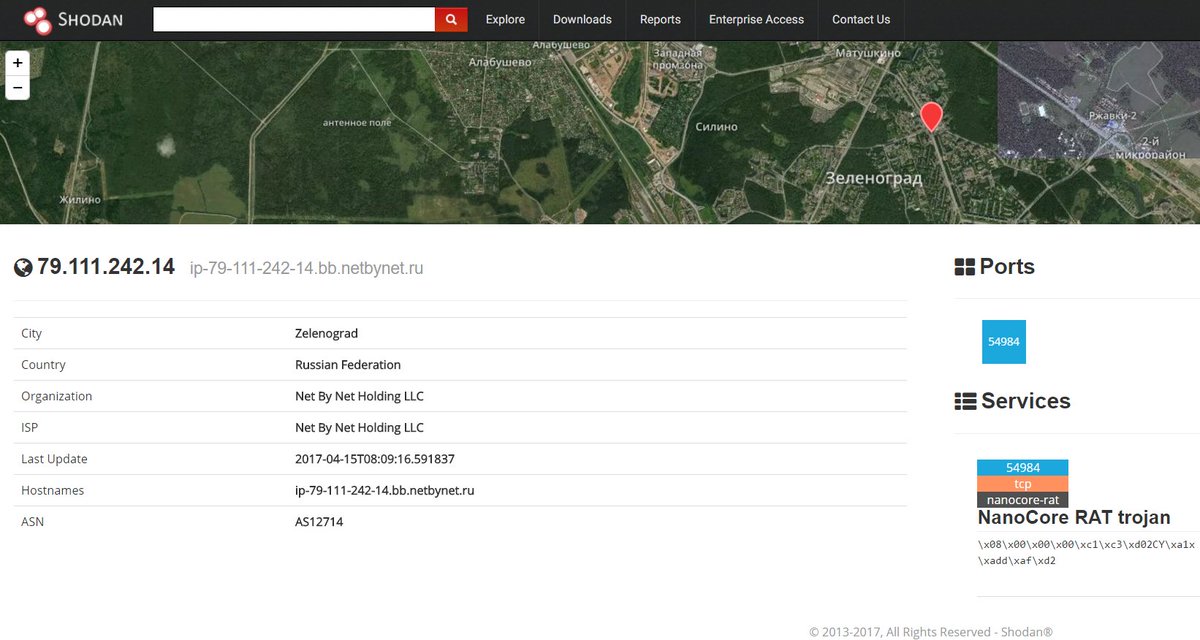Click the Services list icon
1200x640 pixels.
coord(965,401)
